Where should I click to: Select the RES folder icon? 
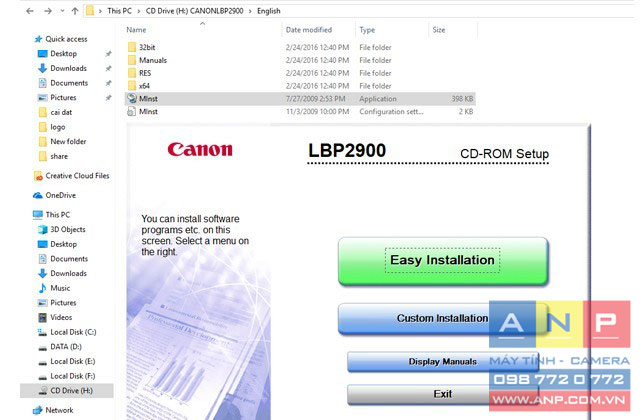pyautogui.click(x=132, y=73)
